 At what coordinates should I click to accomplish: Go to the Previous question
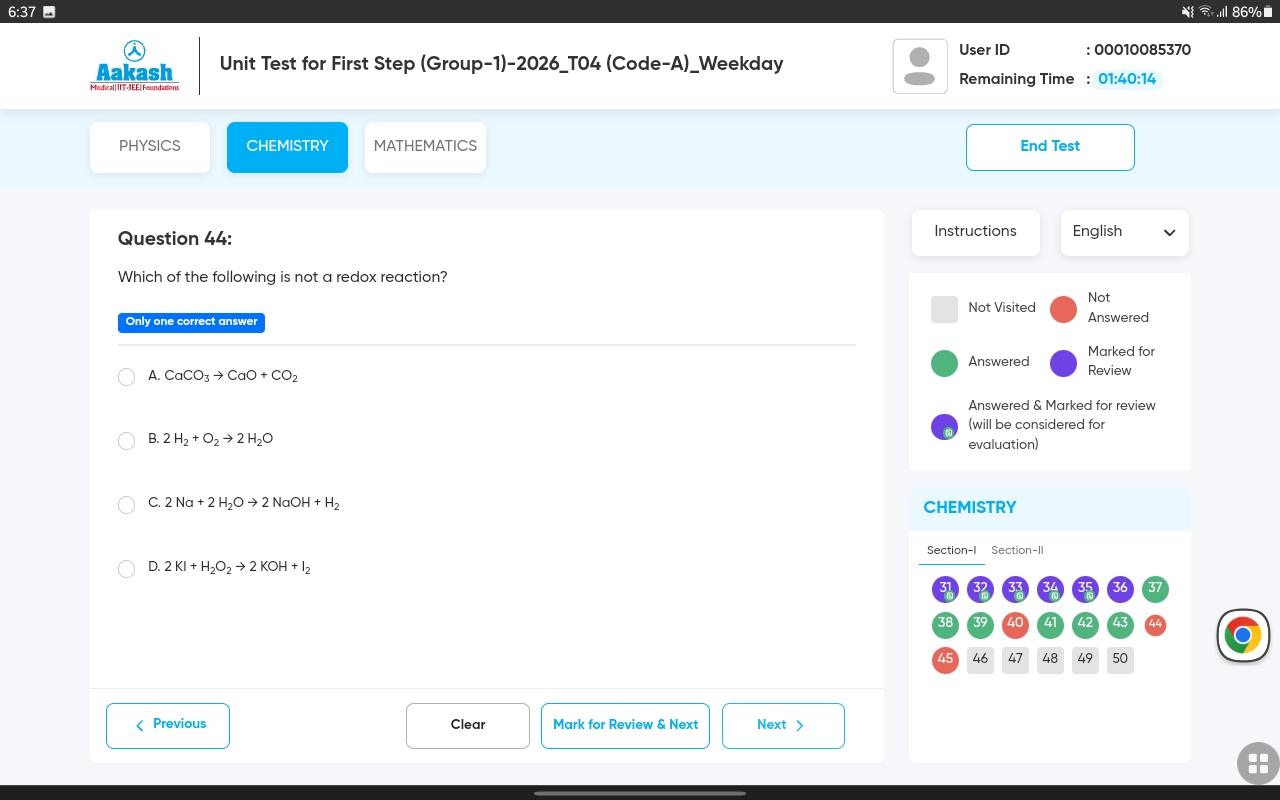pyautogui.click(x=168, y=726)
